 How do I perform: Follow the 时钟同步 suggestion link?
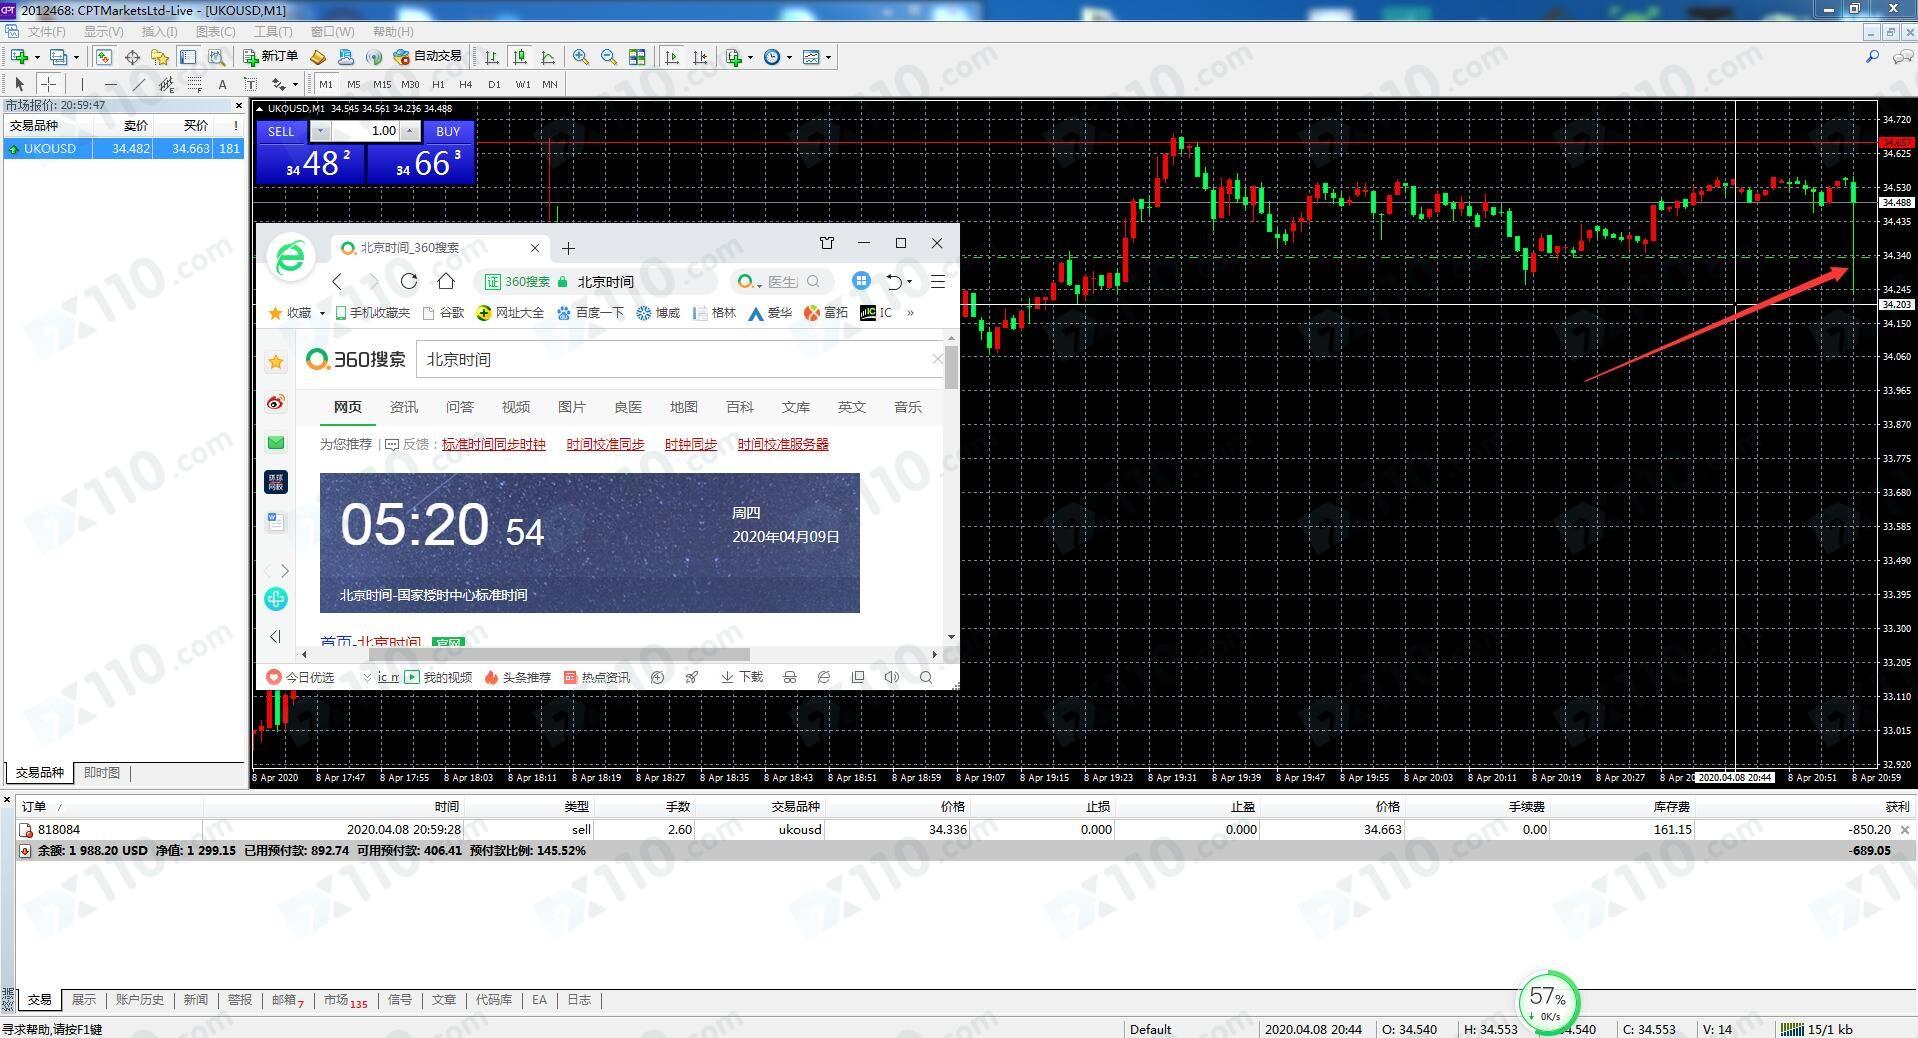tap(691, 444)
